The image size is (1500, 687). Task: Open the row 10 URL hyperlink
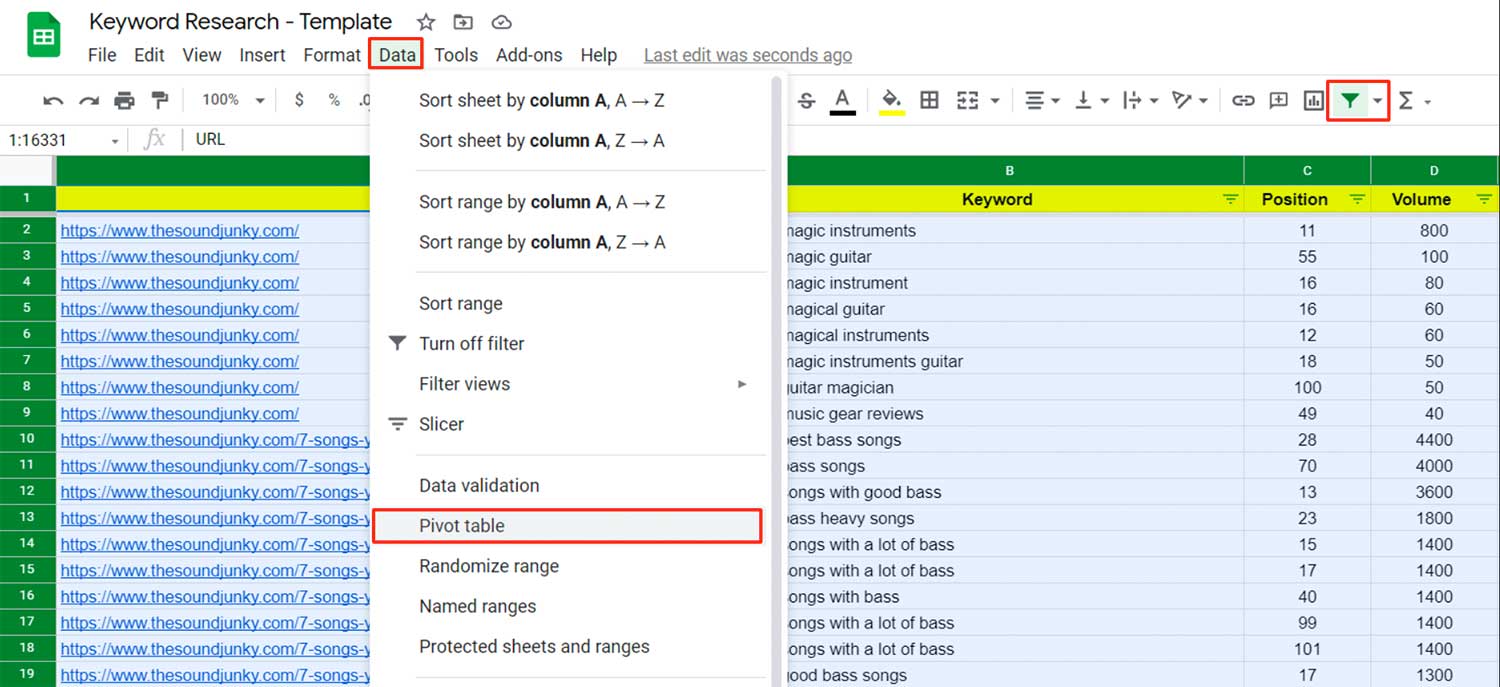(215, 438)
